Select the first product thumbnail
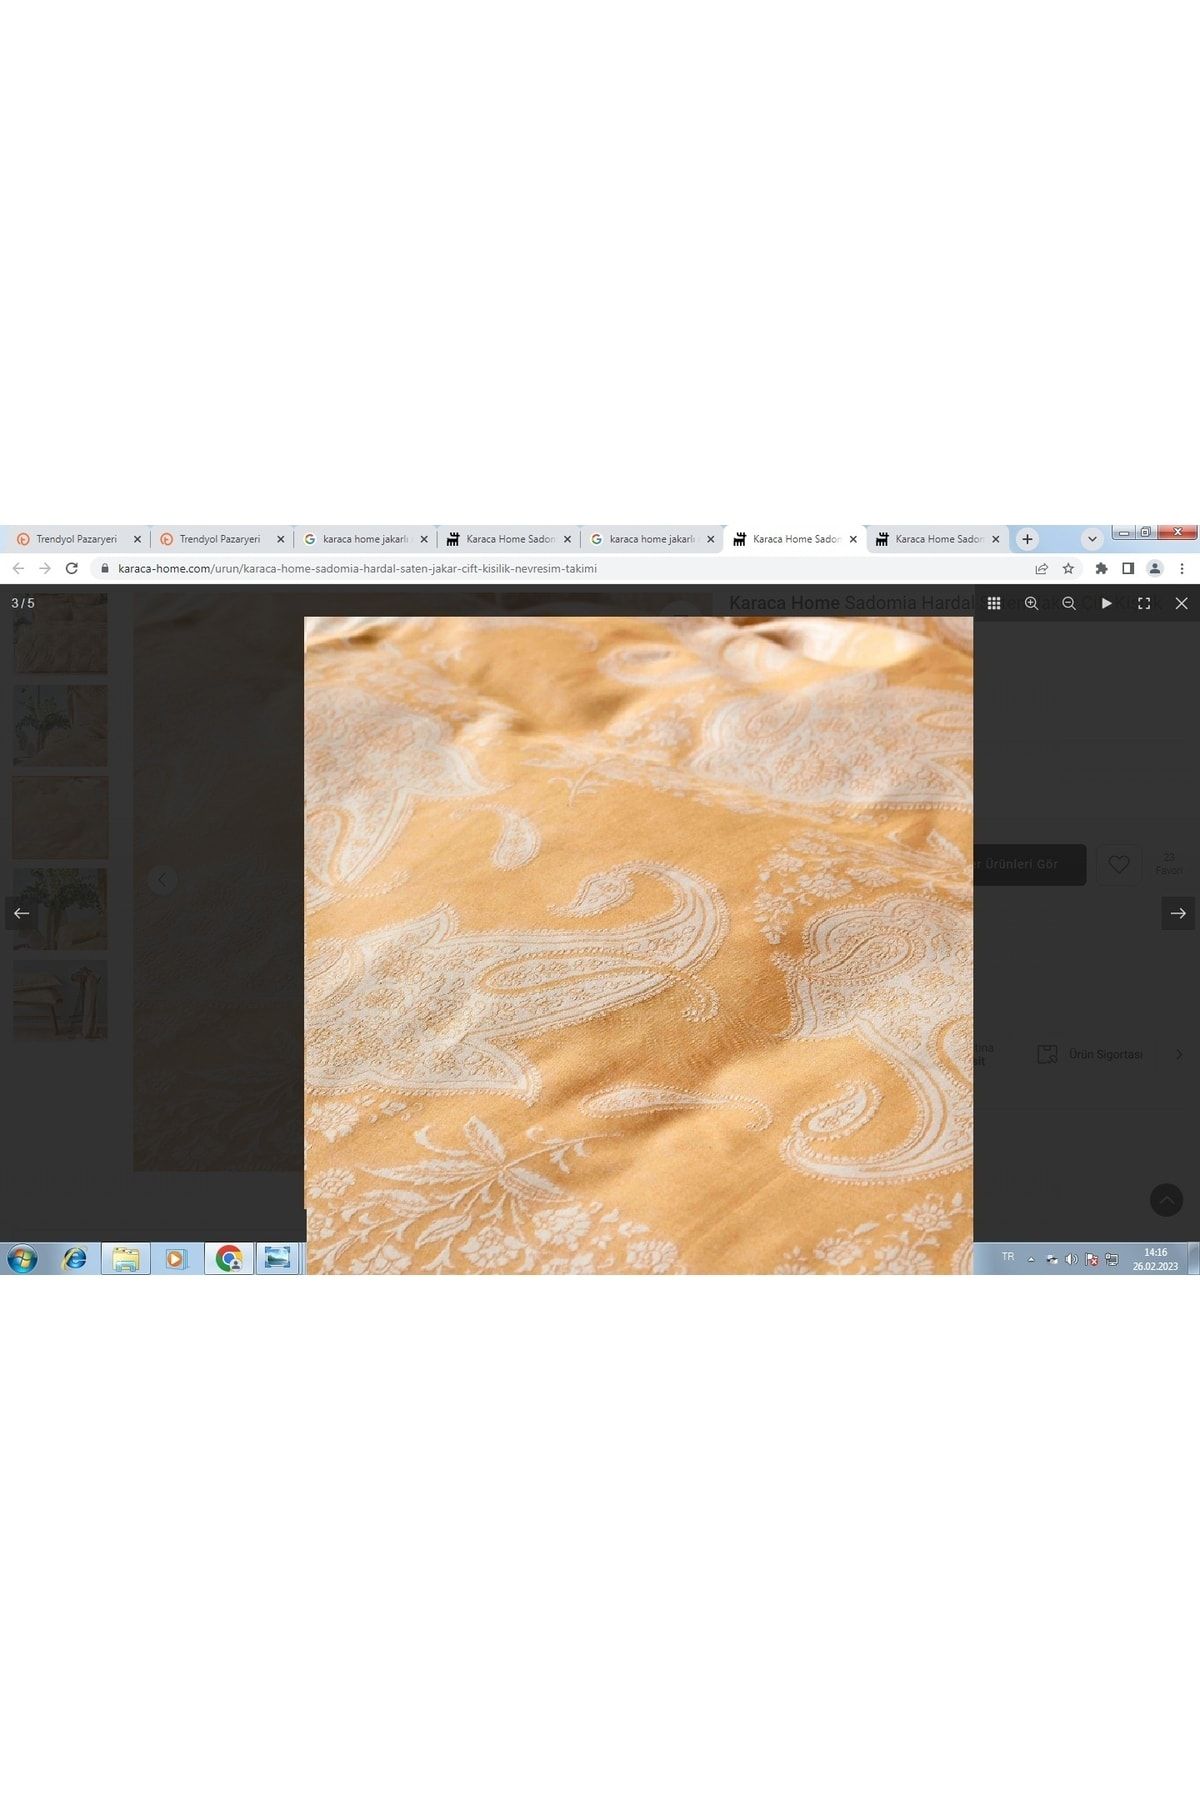 [x=60, y=633]
